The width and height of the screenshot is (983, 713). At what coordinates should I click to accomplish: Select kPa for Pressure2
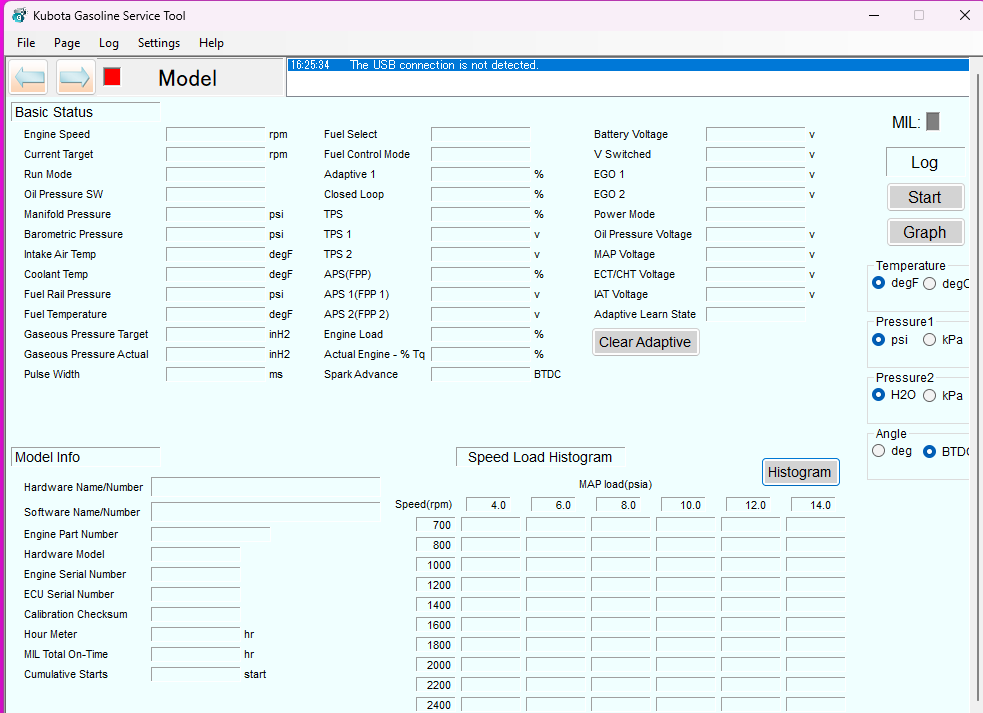click(930, 395)
